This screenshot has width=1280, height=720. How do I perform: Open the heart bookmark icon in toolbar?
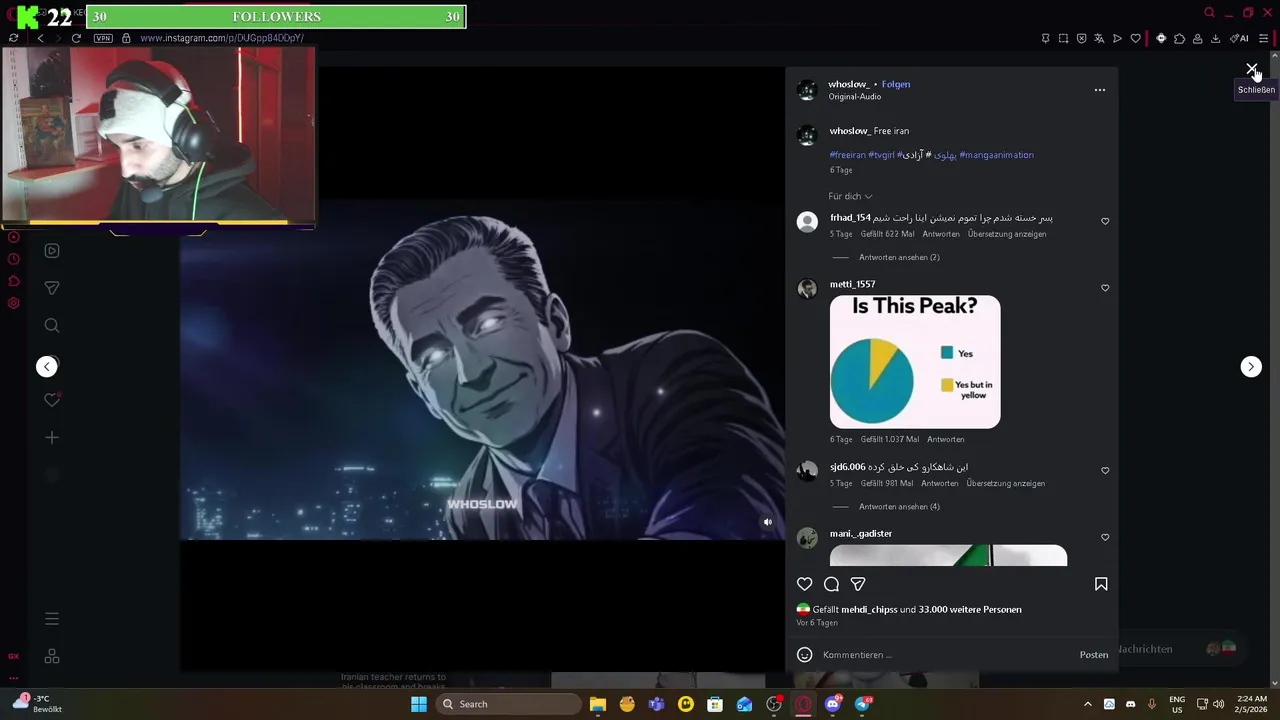1135,38
